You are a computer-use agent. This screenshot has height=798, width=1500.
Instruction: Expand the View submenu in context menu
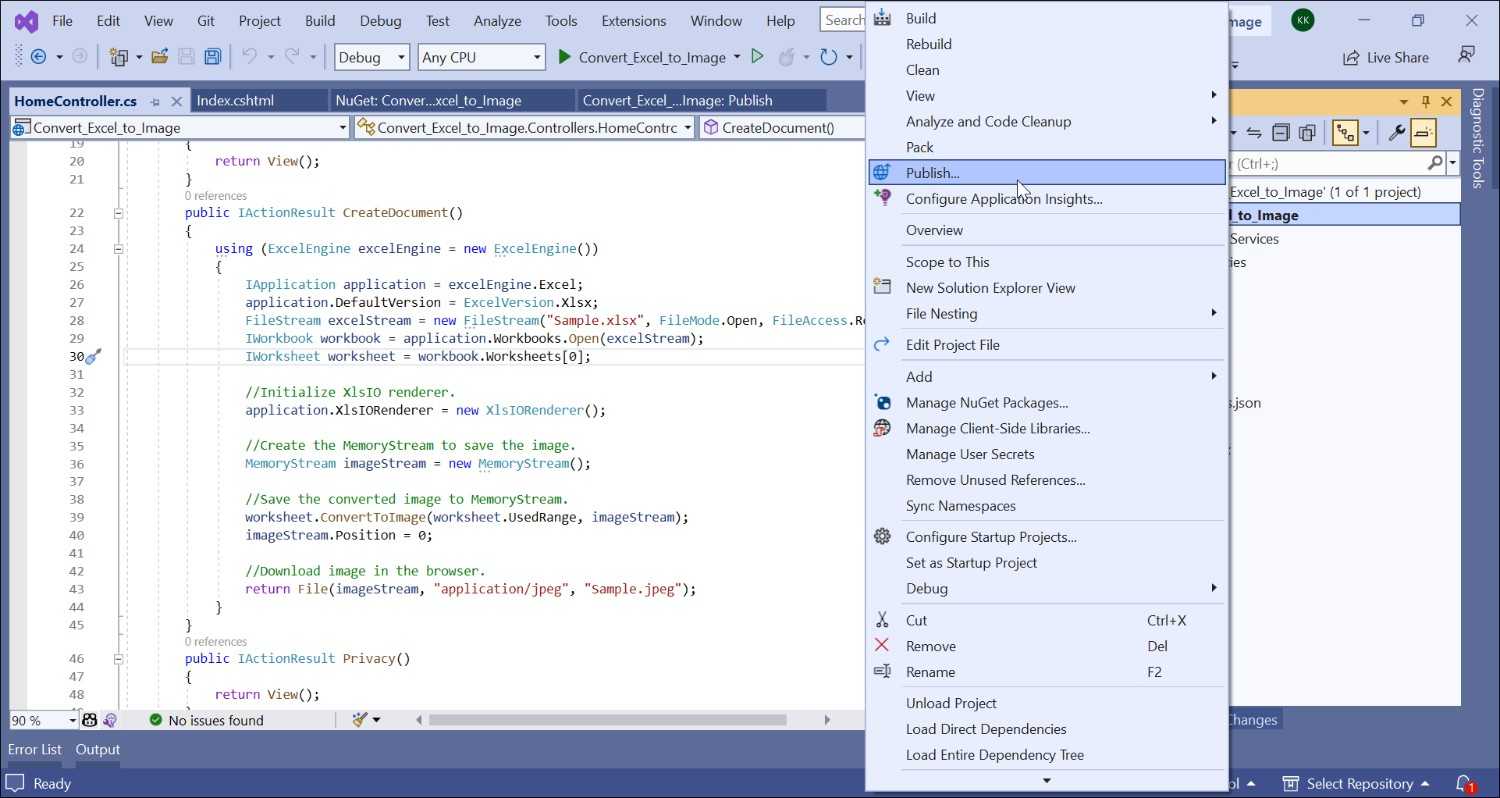(x=1046, y=96)
